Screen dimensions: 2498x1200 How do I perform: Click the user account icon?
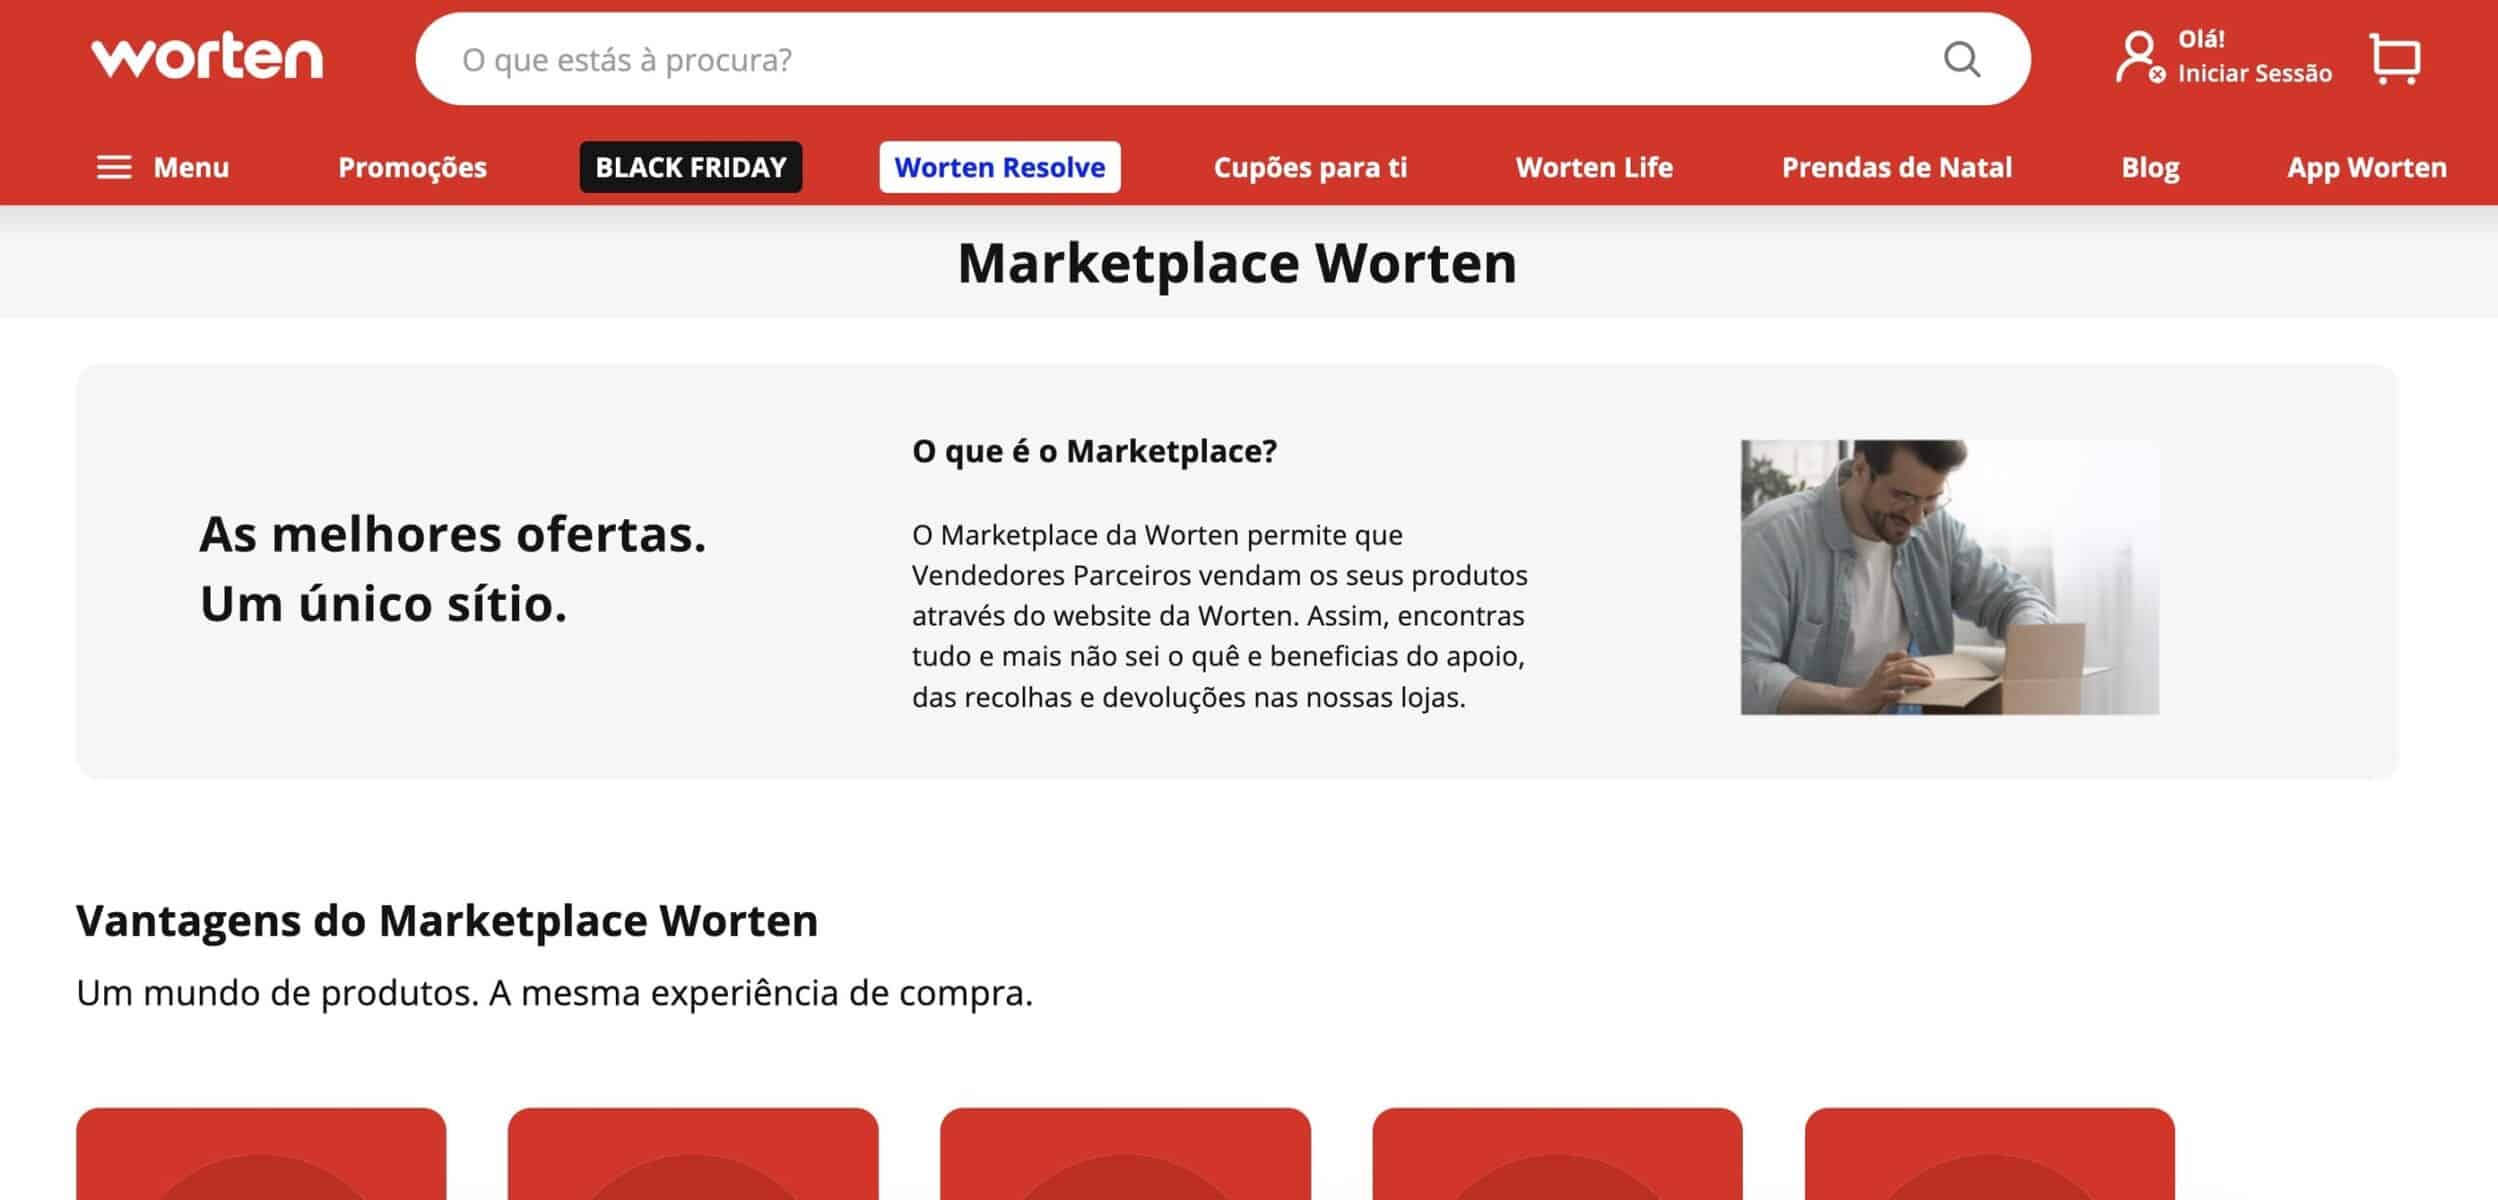click(2138, 57)
